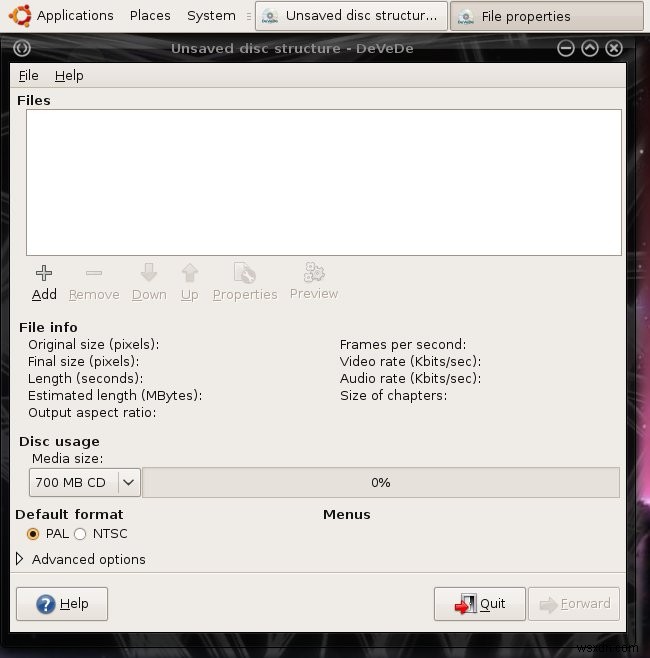The height and width of the screenshot is (658, 650).
Task: Open the File menu
Action: (x=29, y=76)
